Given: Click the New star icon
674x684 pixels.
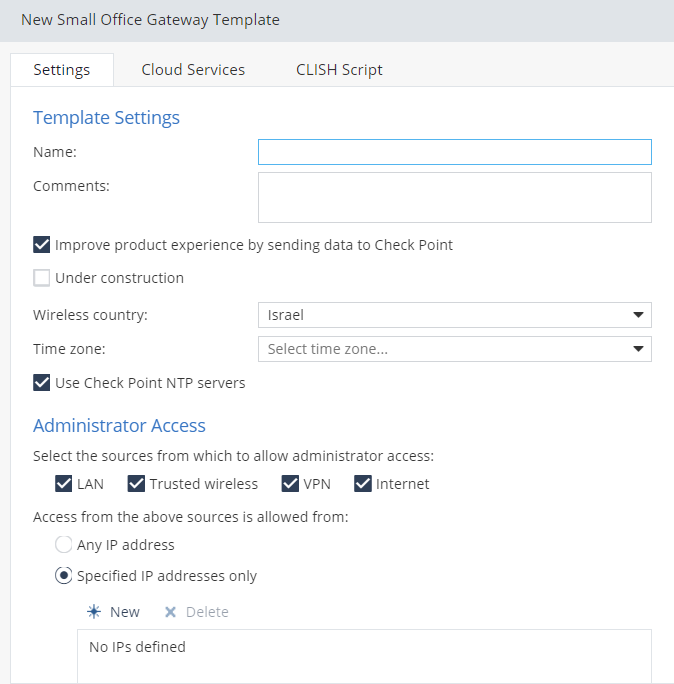Looking at the screenshot, I should [94, 612].
